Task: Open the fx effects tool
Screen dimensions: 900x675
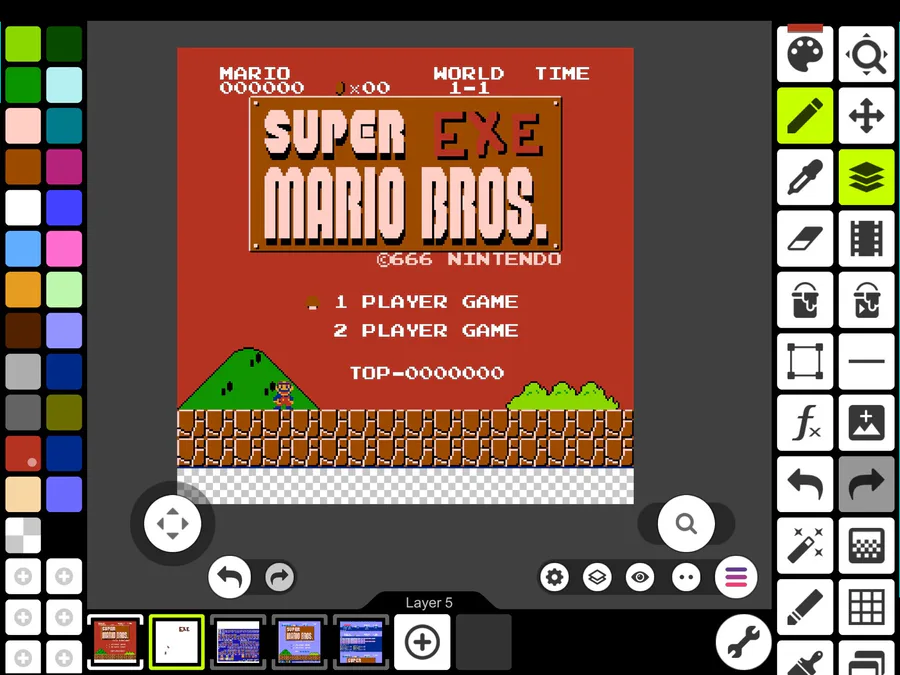Action: tap(805, 422)
